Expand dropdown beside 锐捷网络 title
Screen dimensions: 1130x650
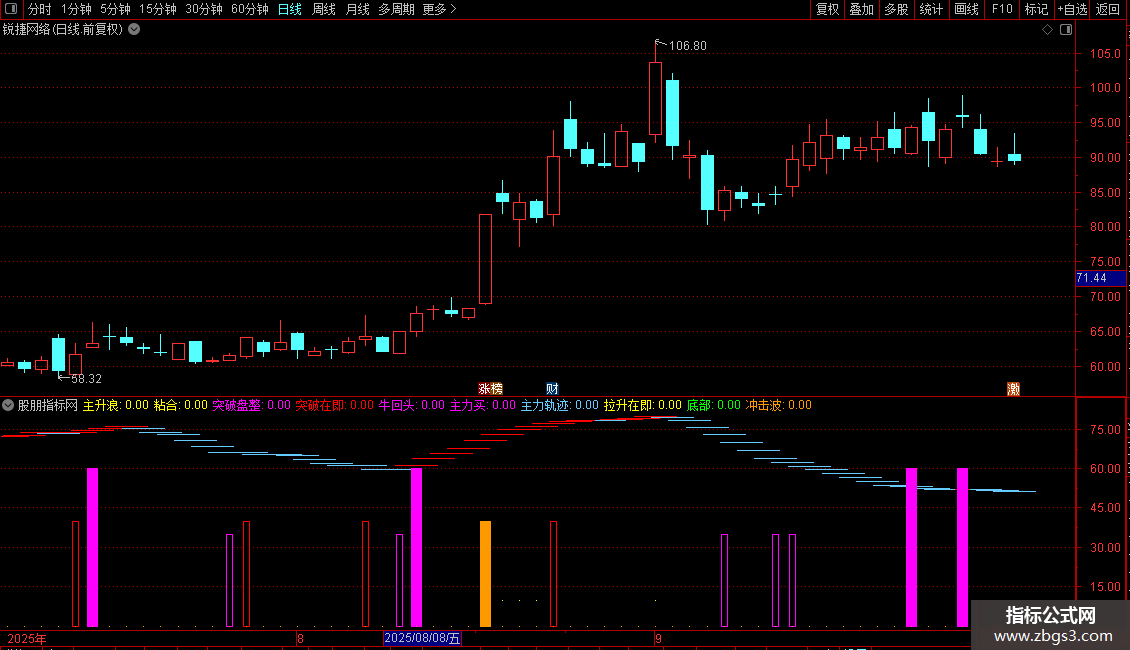[x=134, y=29]
